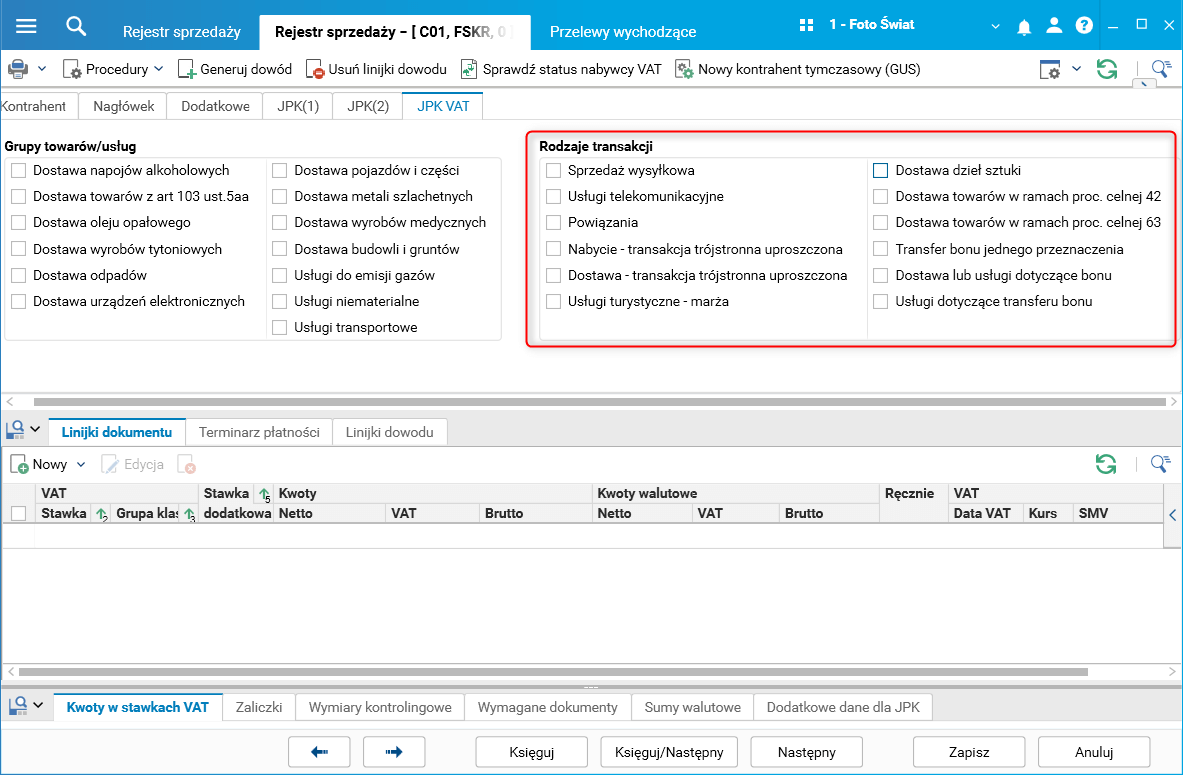Screen dimensions: 1183x775
Task: Click the Księguj button
Action: tap(531, 752)
